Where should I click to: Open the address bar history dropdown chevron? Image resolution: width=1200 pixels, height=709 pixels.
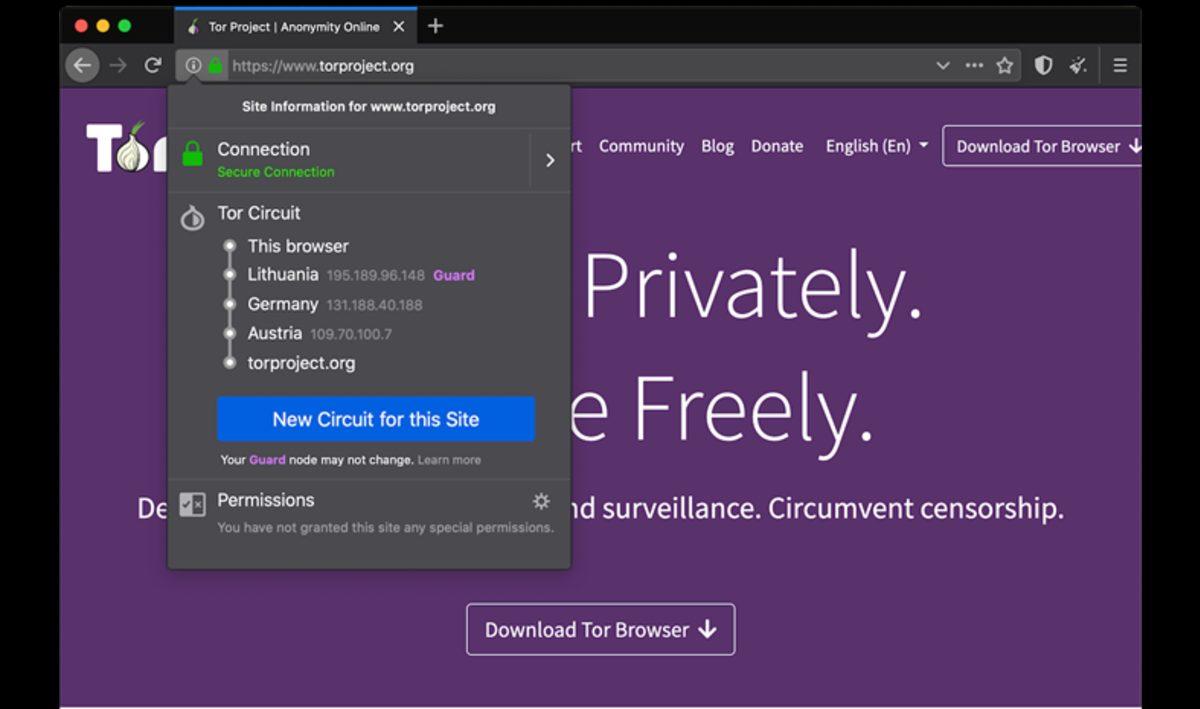[x=942, y=64]
